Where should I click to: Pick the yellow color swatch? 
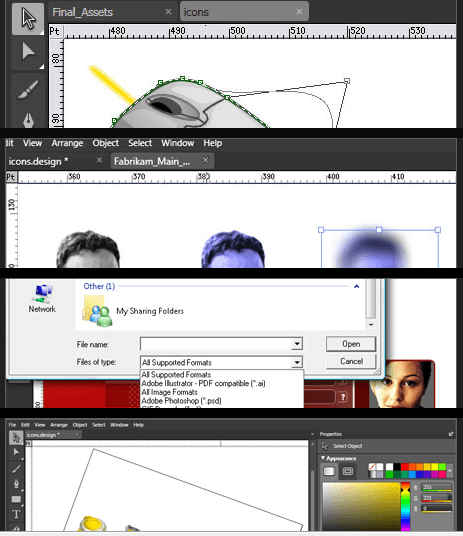(435, 467)
